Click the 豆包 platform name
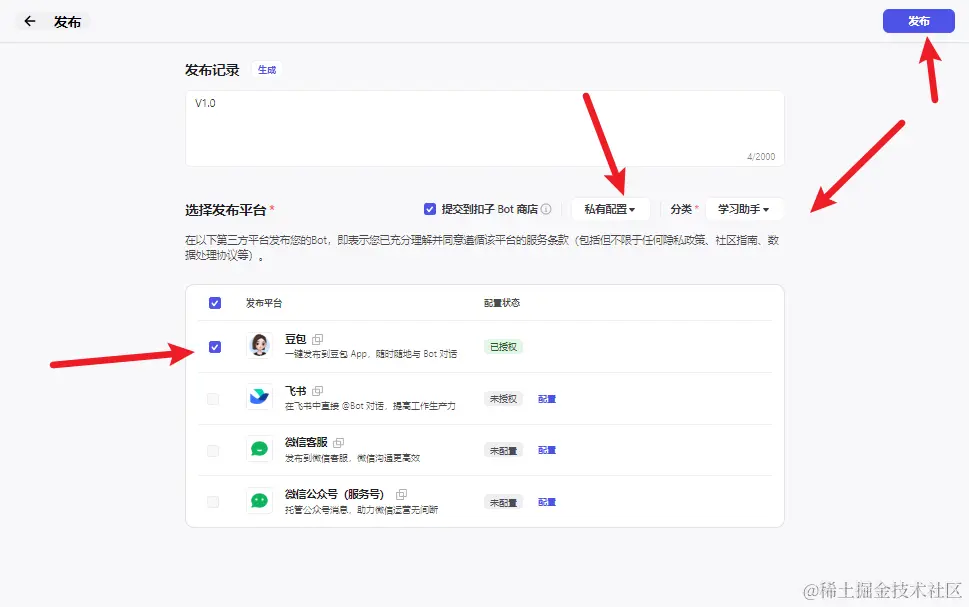 (295, 339)
